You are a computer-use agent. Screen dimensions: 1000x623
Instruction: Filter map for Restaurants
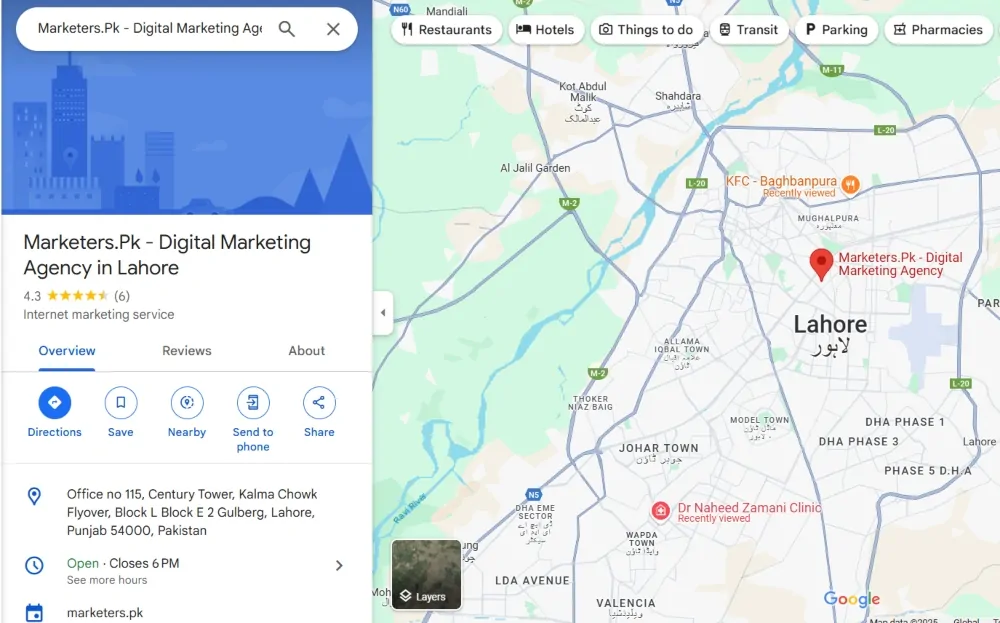(446, 30)
